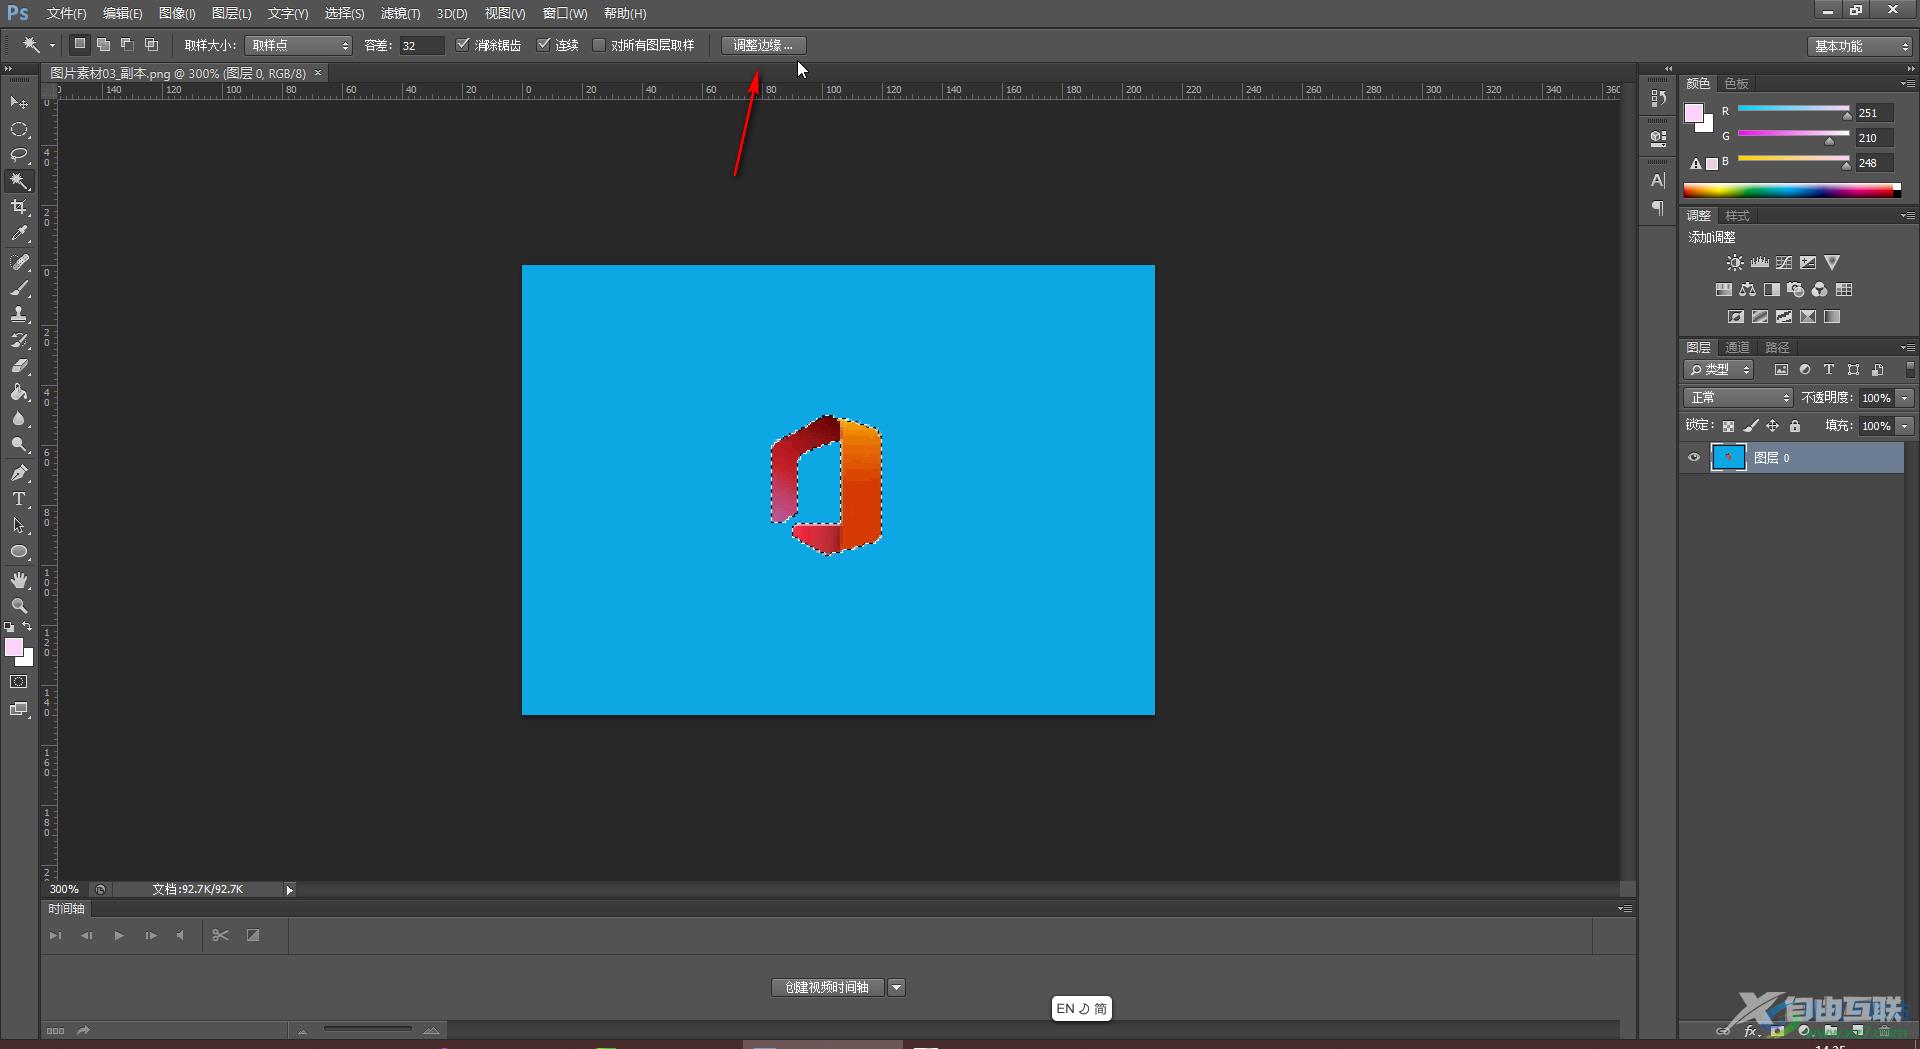Select the Dodge tool

19,444
